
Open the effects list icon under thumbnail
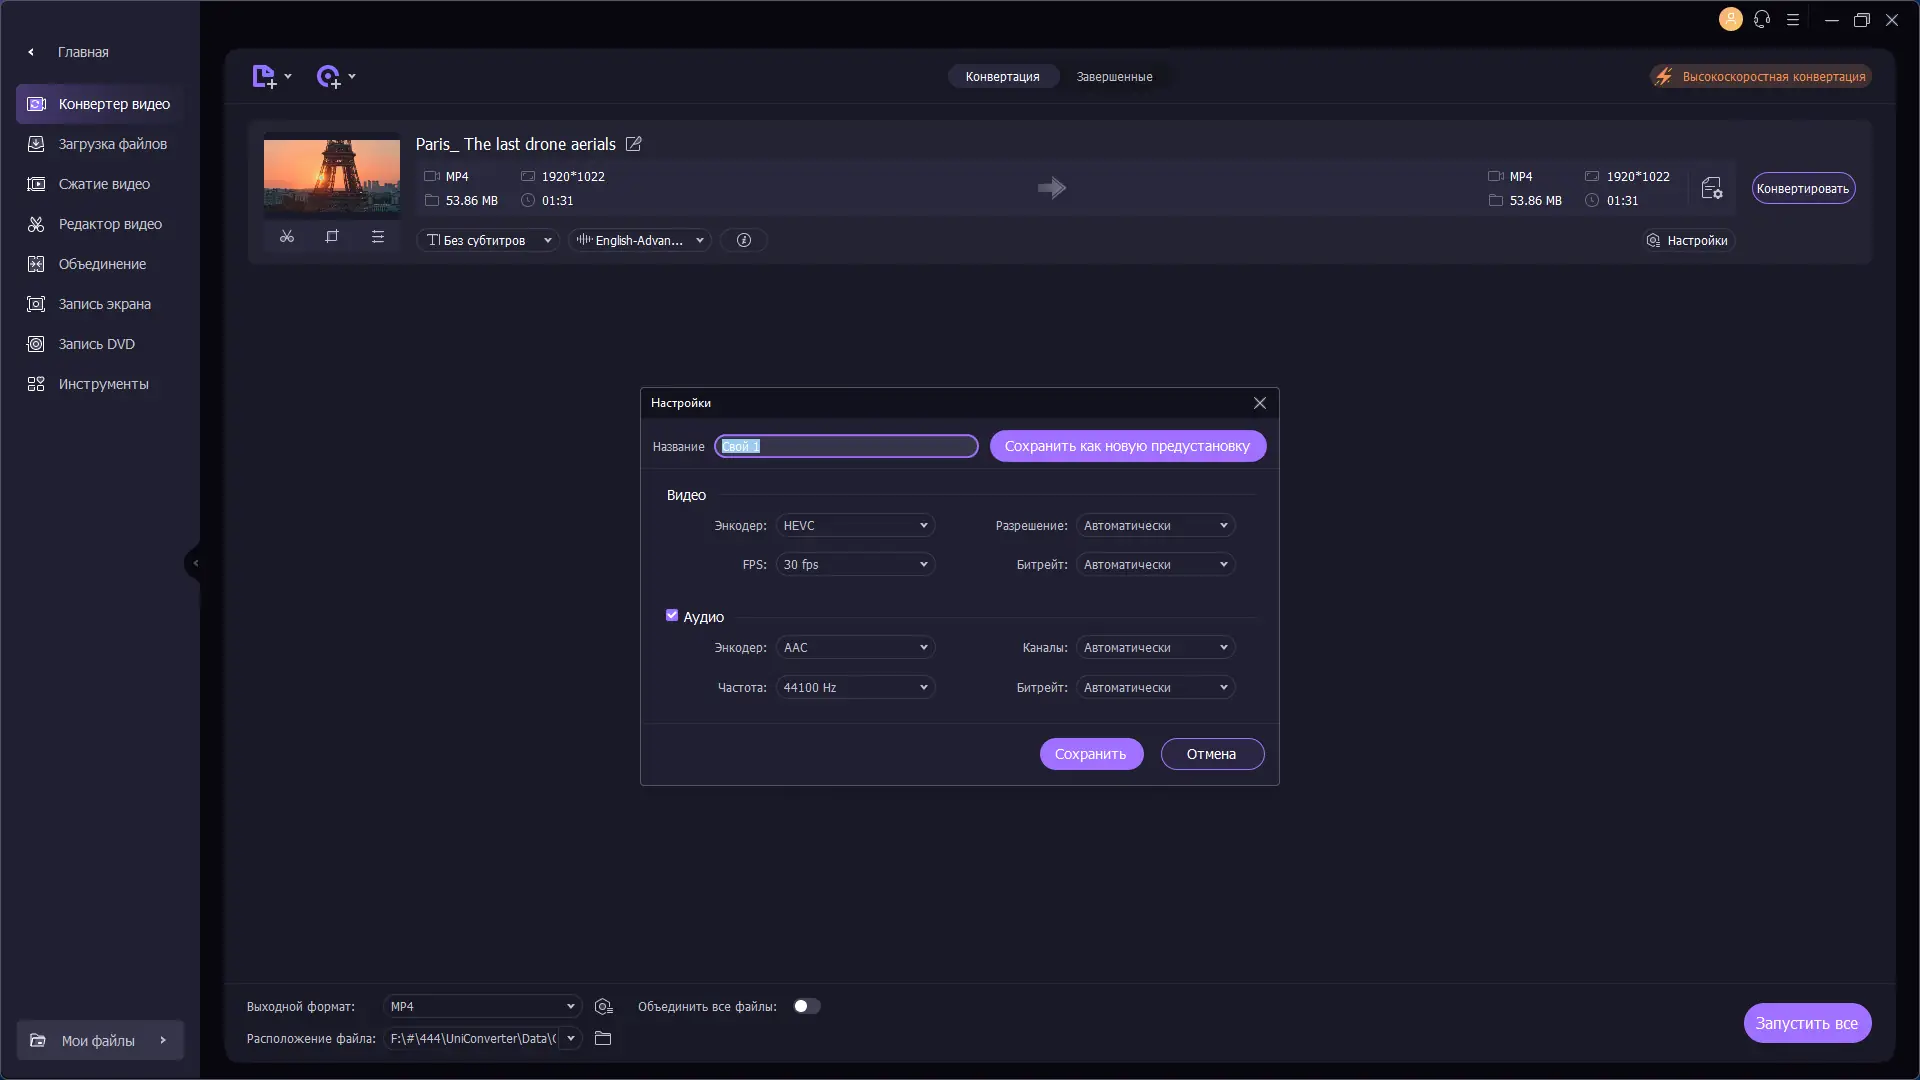click(x=378, y=237)
